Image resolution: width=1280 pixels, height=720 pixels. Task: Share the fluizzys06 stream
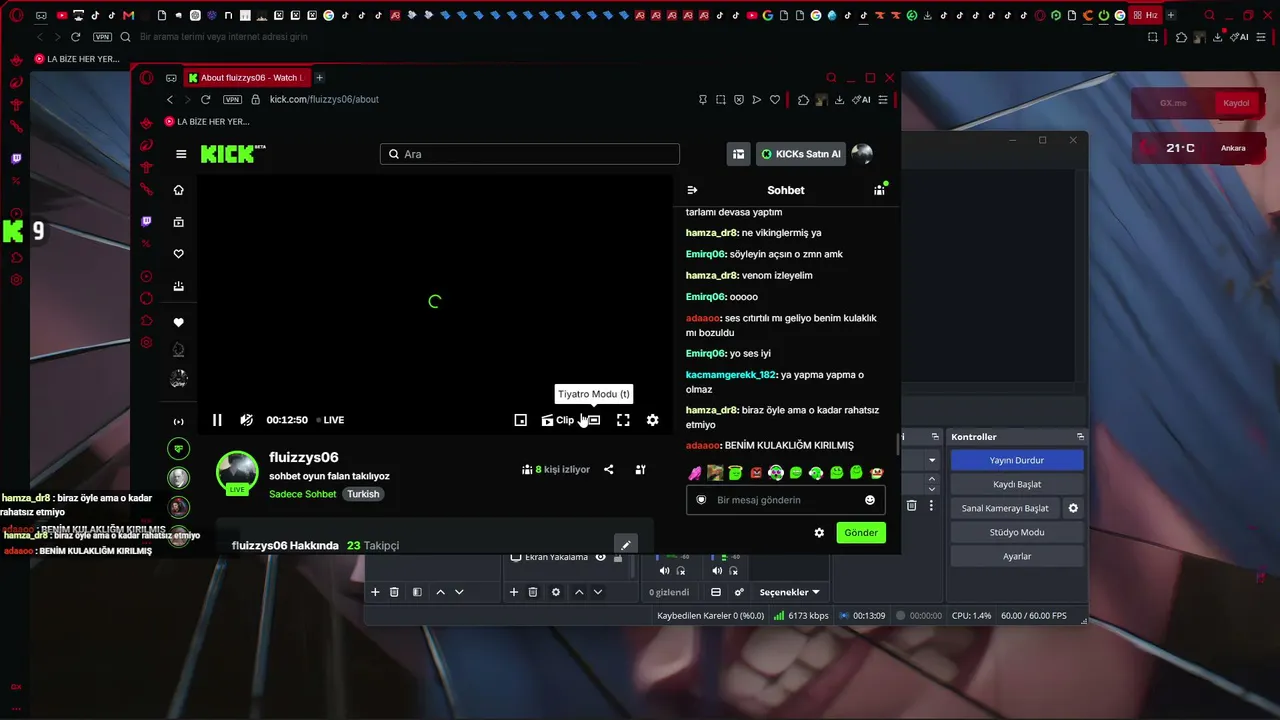[608, 469]
